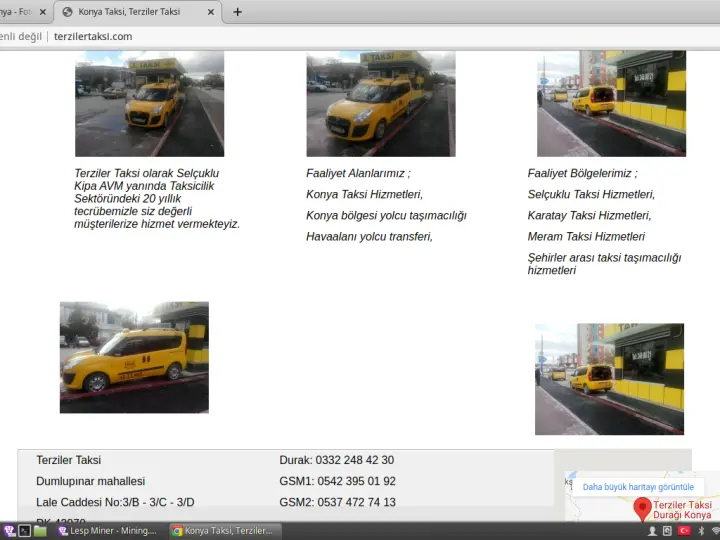Click Turkish flag keyboard layout indicator
Viewport: 720px width, 540px height.
tap(684, 531)
